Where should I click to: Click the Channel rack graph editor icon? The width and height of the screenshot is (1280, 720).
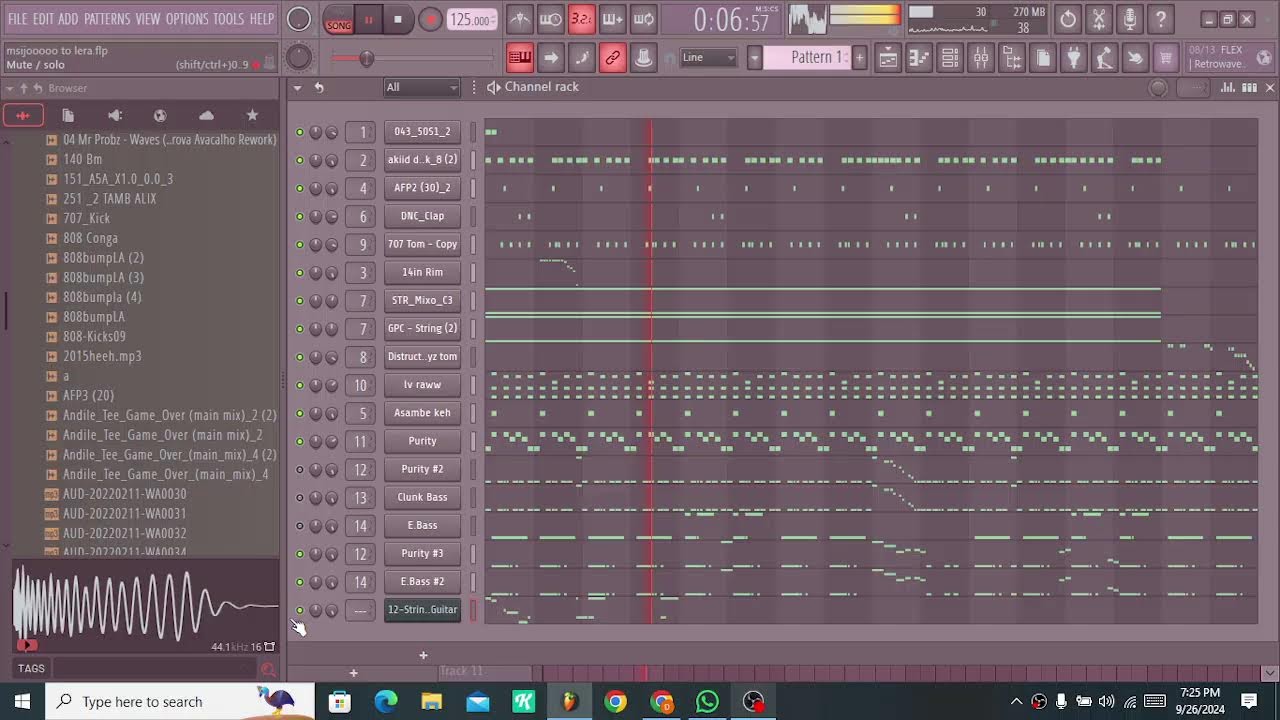(1228, 88)
